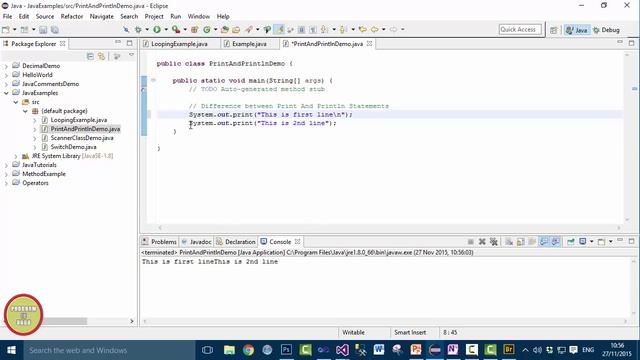Click Pin Console icon
The height and width of the screenshot is (360, 640).
pyautogui.click(x=571, y=242)
